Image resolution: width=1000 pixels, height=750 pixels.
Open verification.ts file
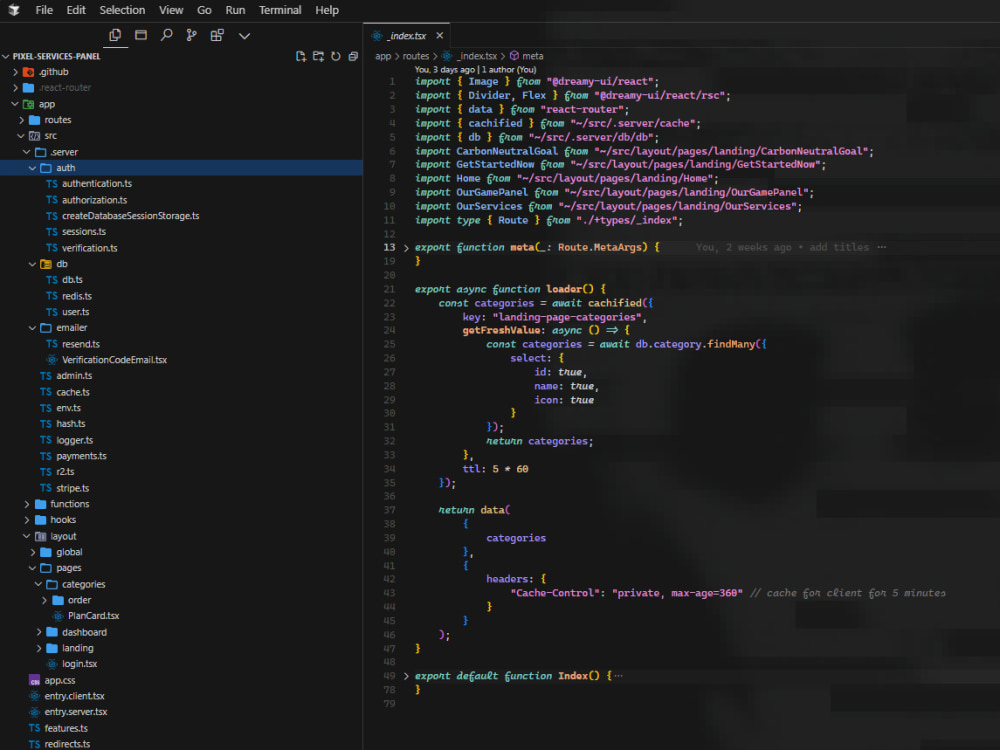pyautogui.click(x=90, y=248)
